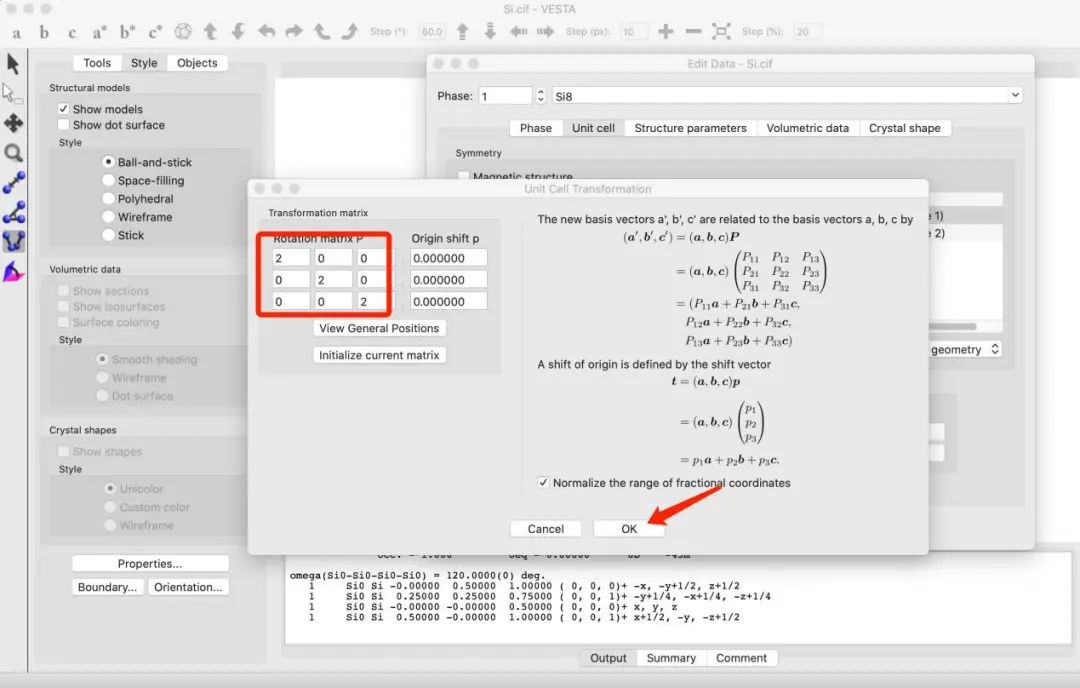Viewport: 1080px width, 688px height.
Task: Select the Rotate pointer tool in the sidebar
Action: pos(13,64)
